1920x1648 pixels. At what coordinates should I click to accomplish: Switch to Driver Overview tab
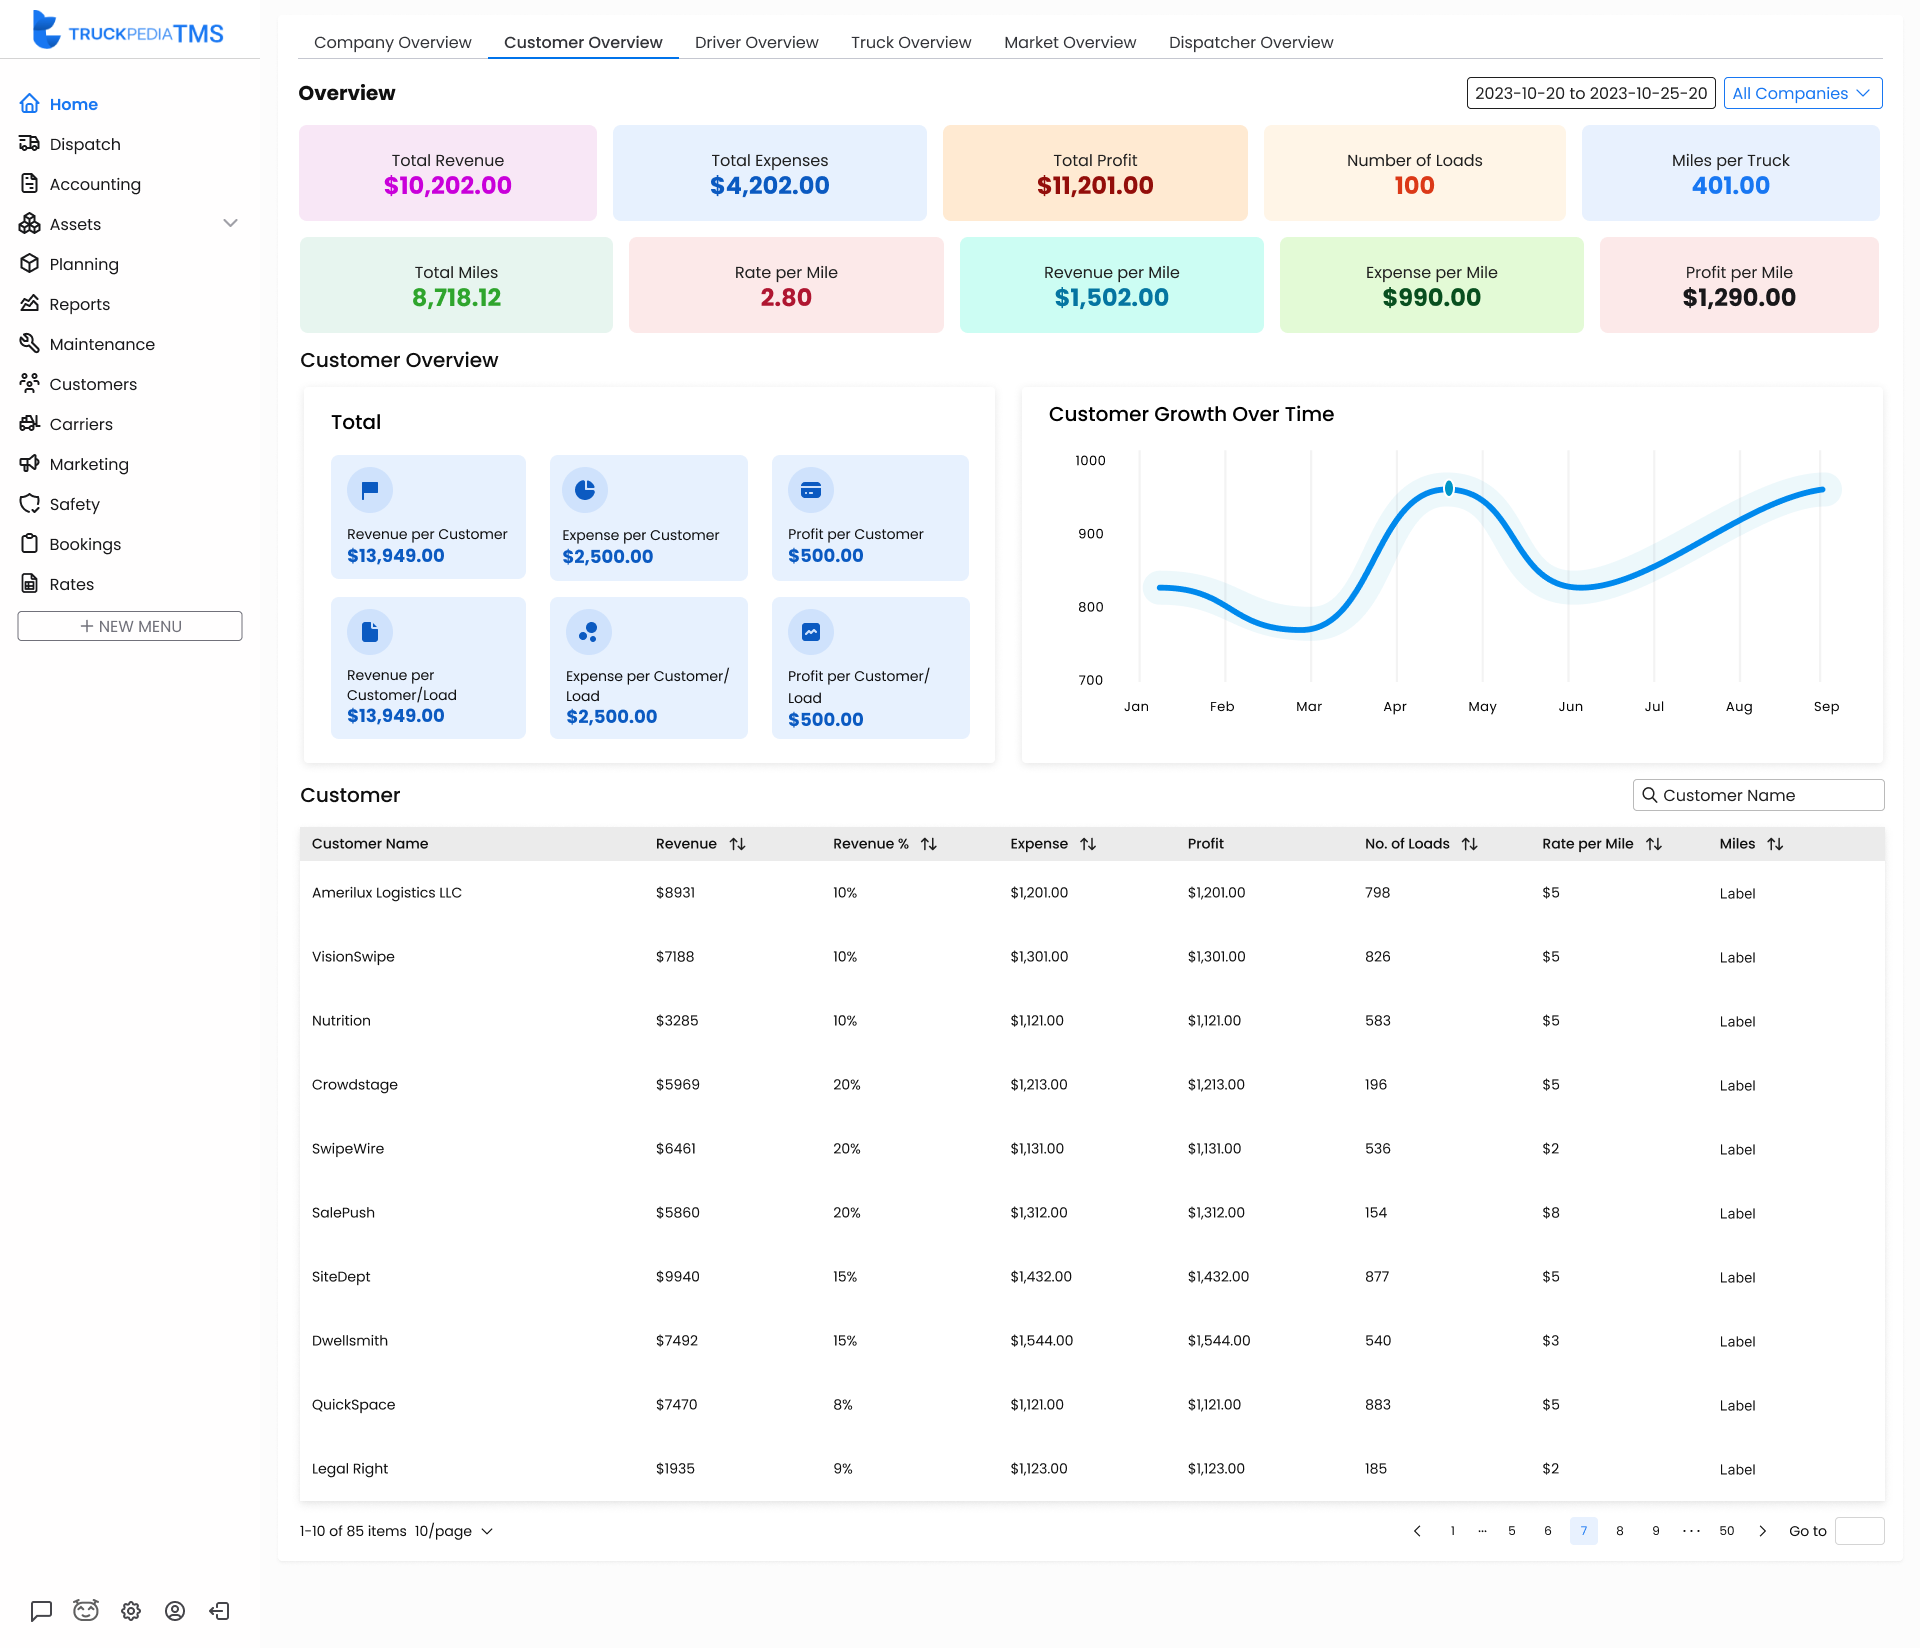(x=757, y=42)
